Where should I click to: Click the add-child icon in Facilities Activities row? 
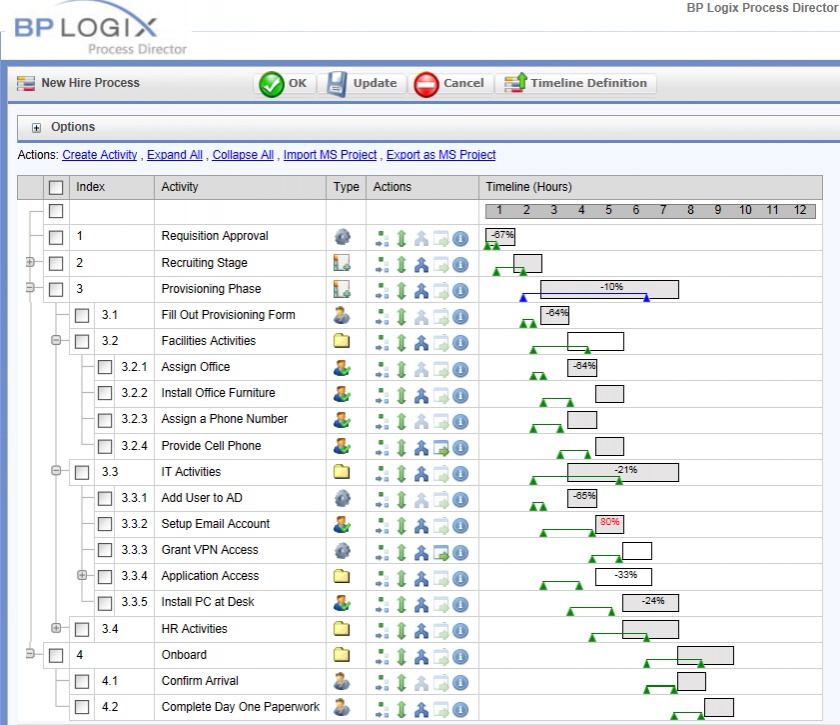[382, 343]
